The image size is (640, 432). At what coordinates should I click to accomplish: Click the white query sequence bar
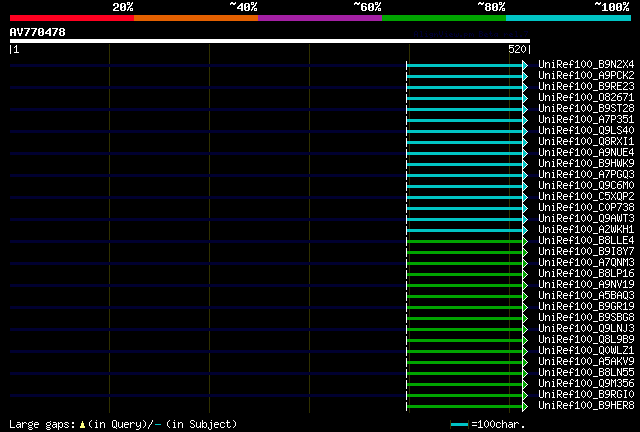(270, 41)
